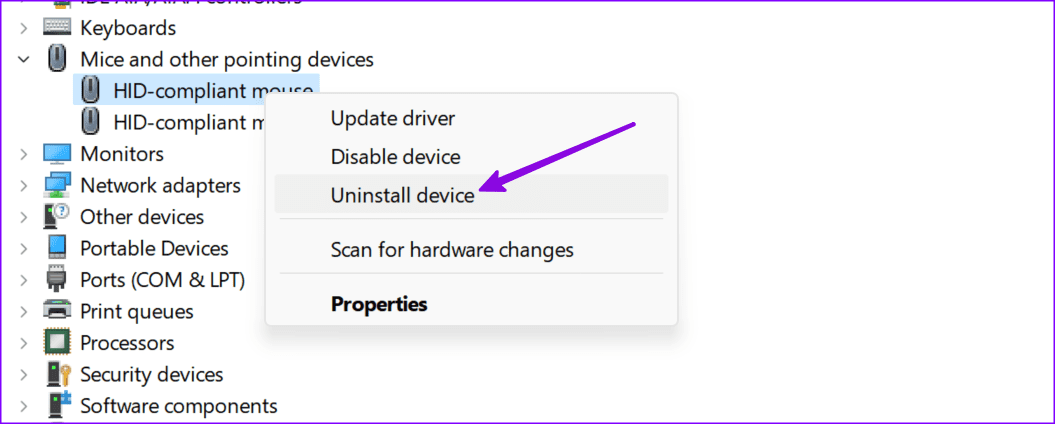Click the Other devices question-mark icon
This screenshot has height=424, width=1055.
[x=57, y=217]
